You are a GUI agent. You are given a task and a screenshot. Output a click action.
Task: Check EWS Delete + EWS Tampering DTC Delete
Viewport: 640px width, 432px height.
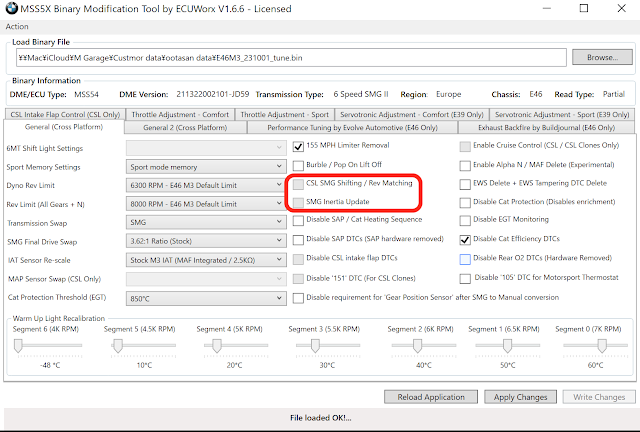465,184
